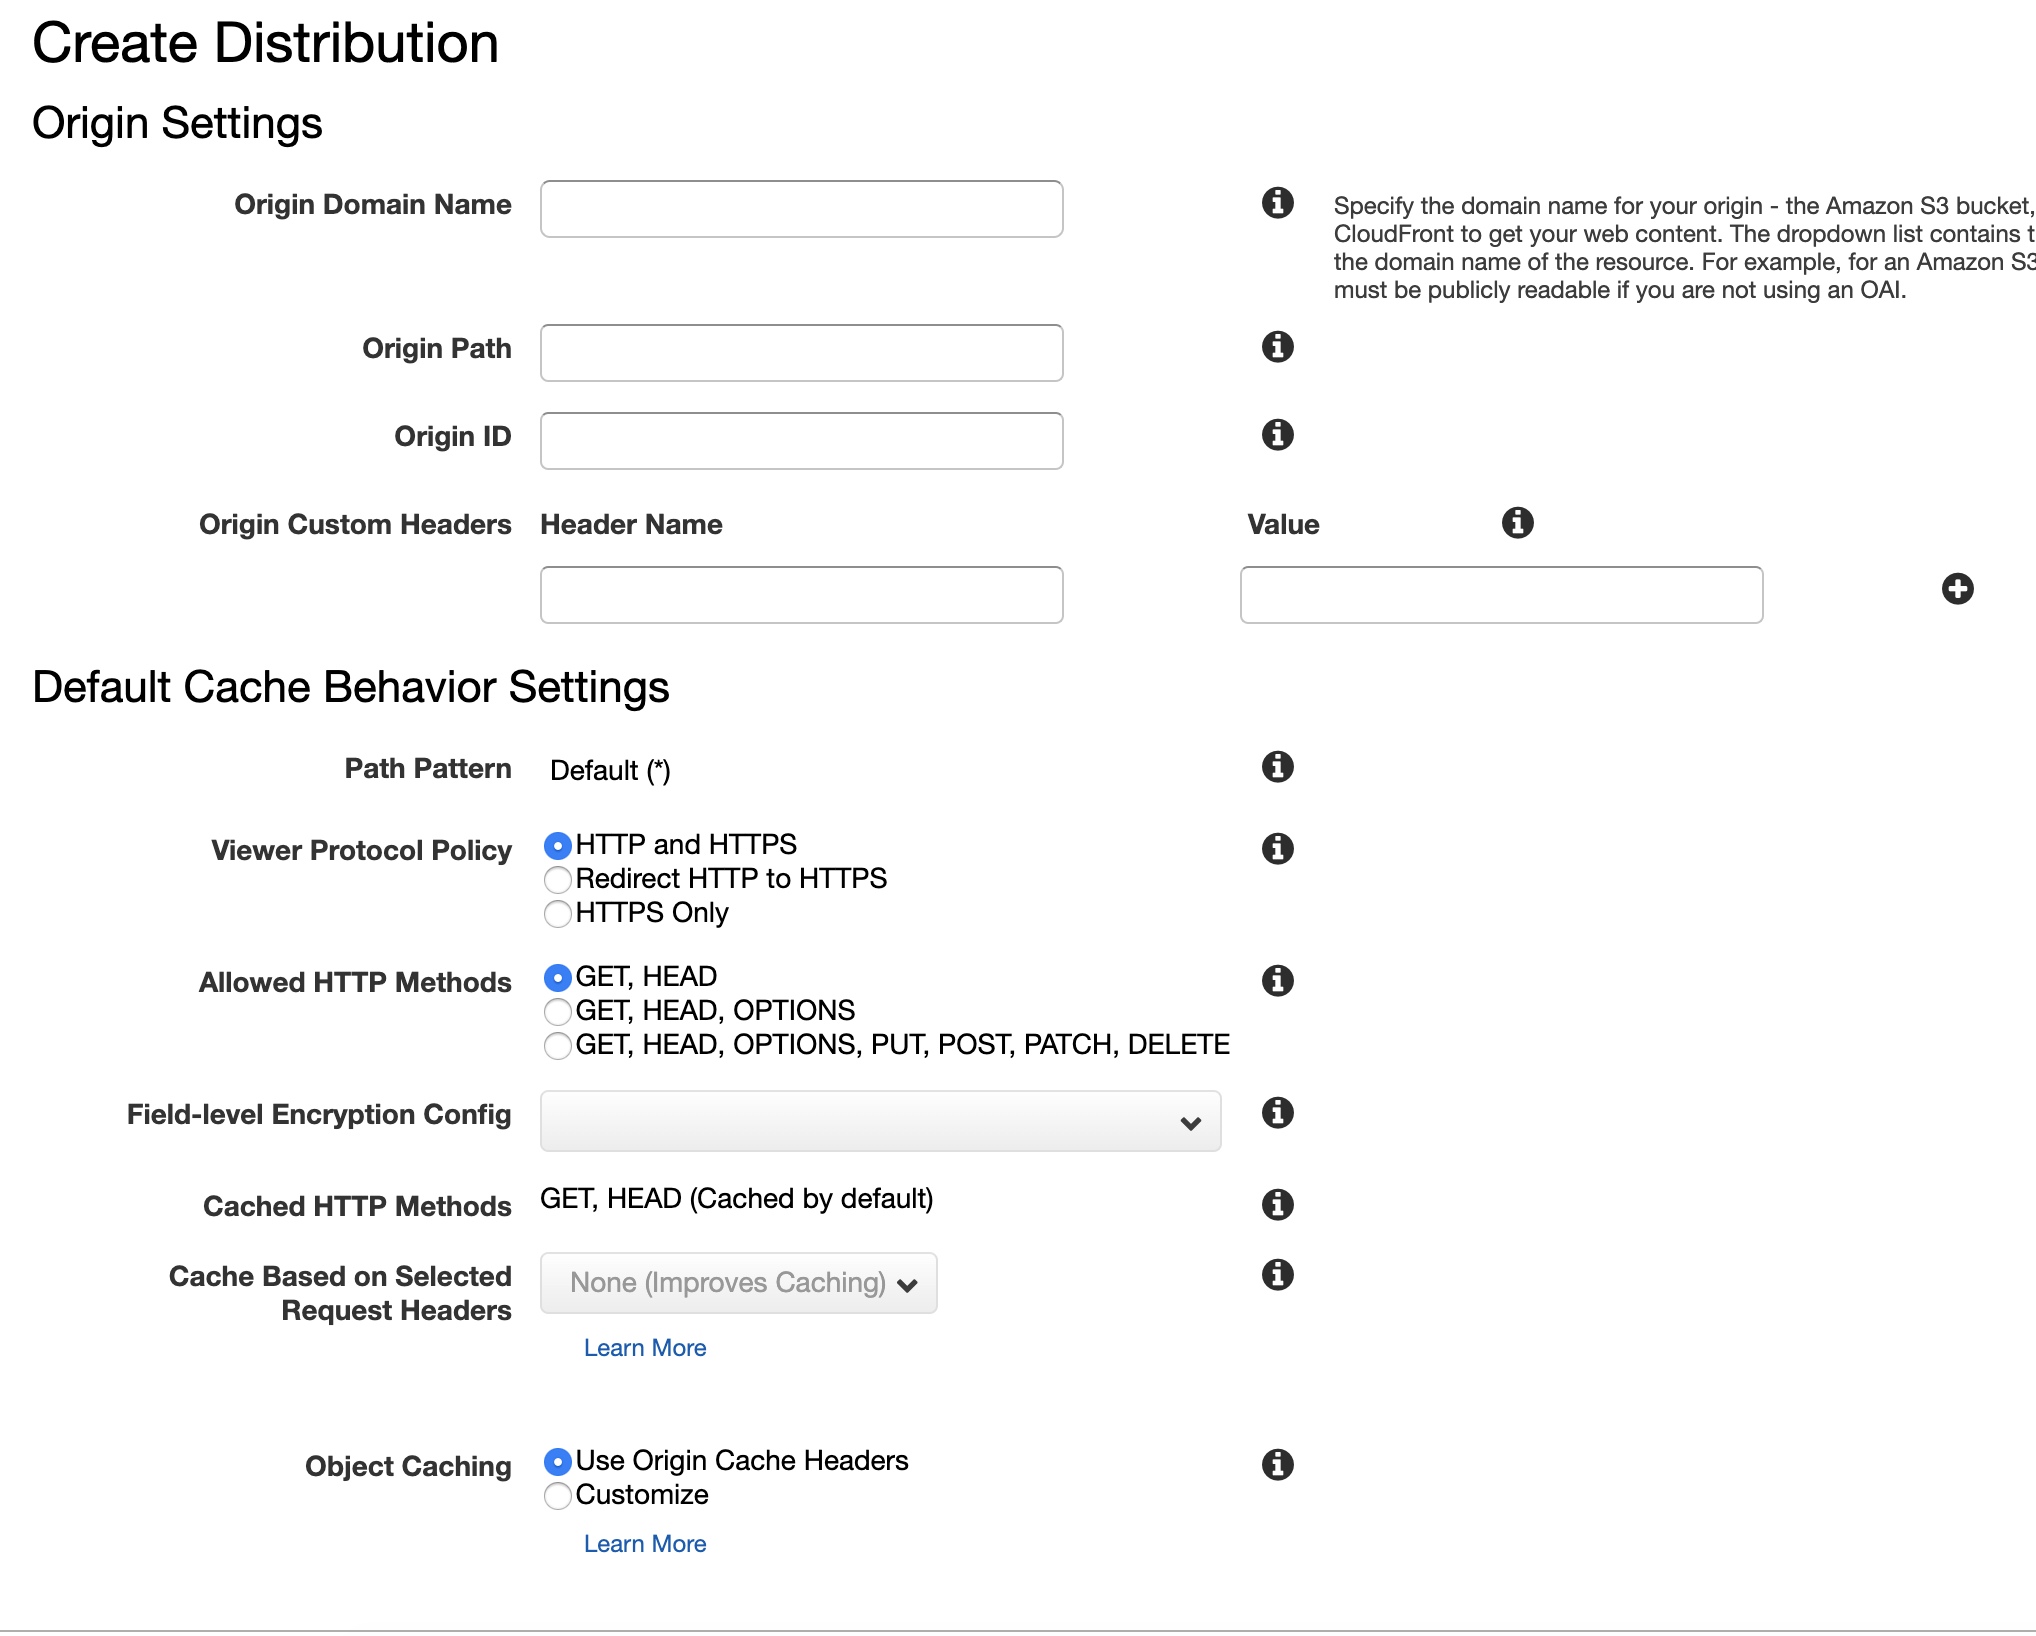Click the Cached HTTP Methods label

tap(357, 1206)
